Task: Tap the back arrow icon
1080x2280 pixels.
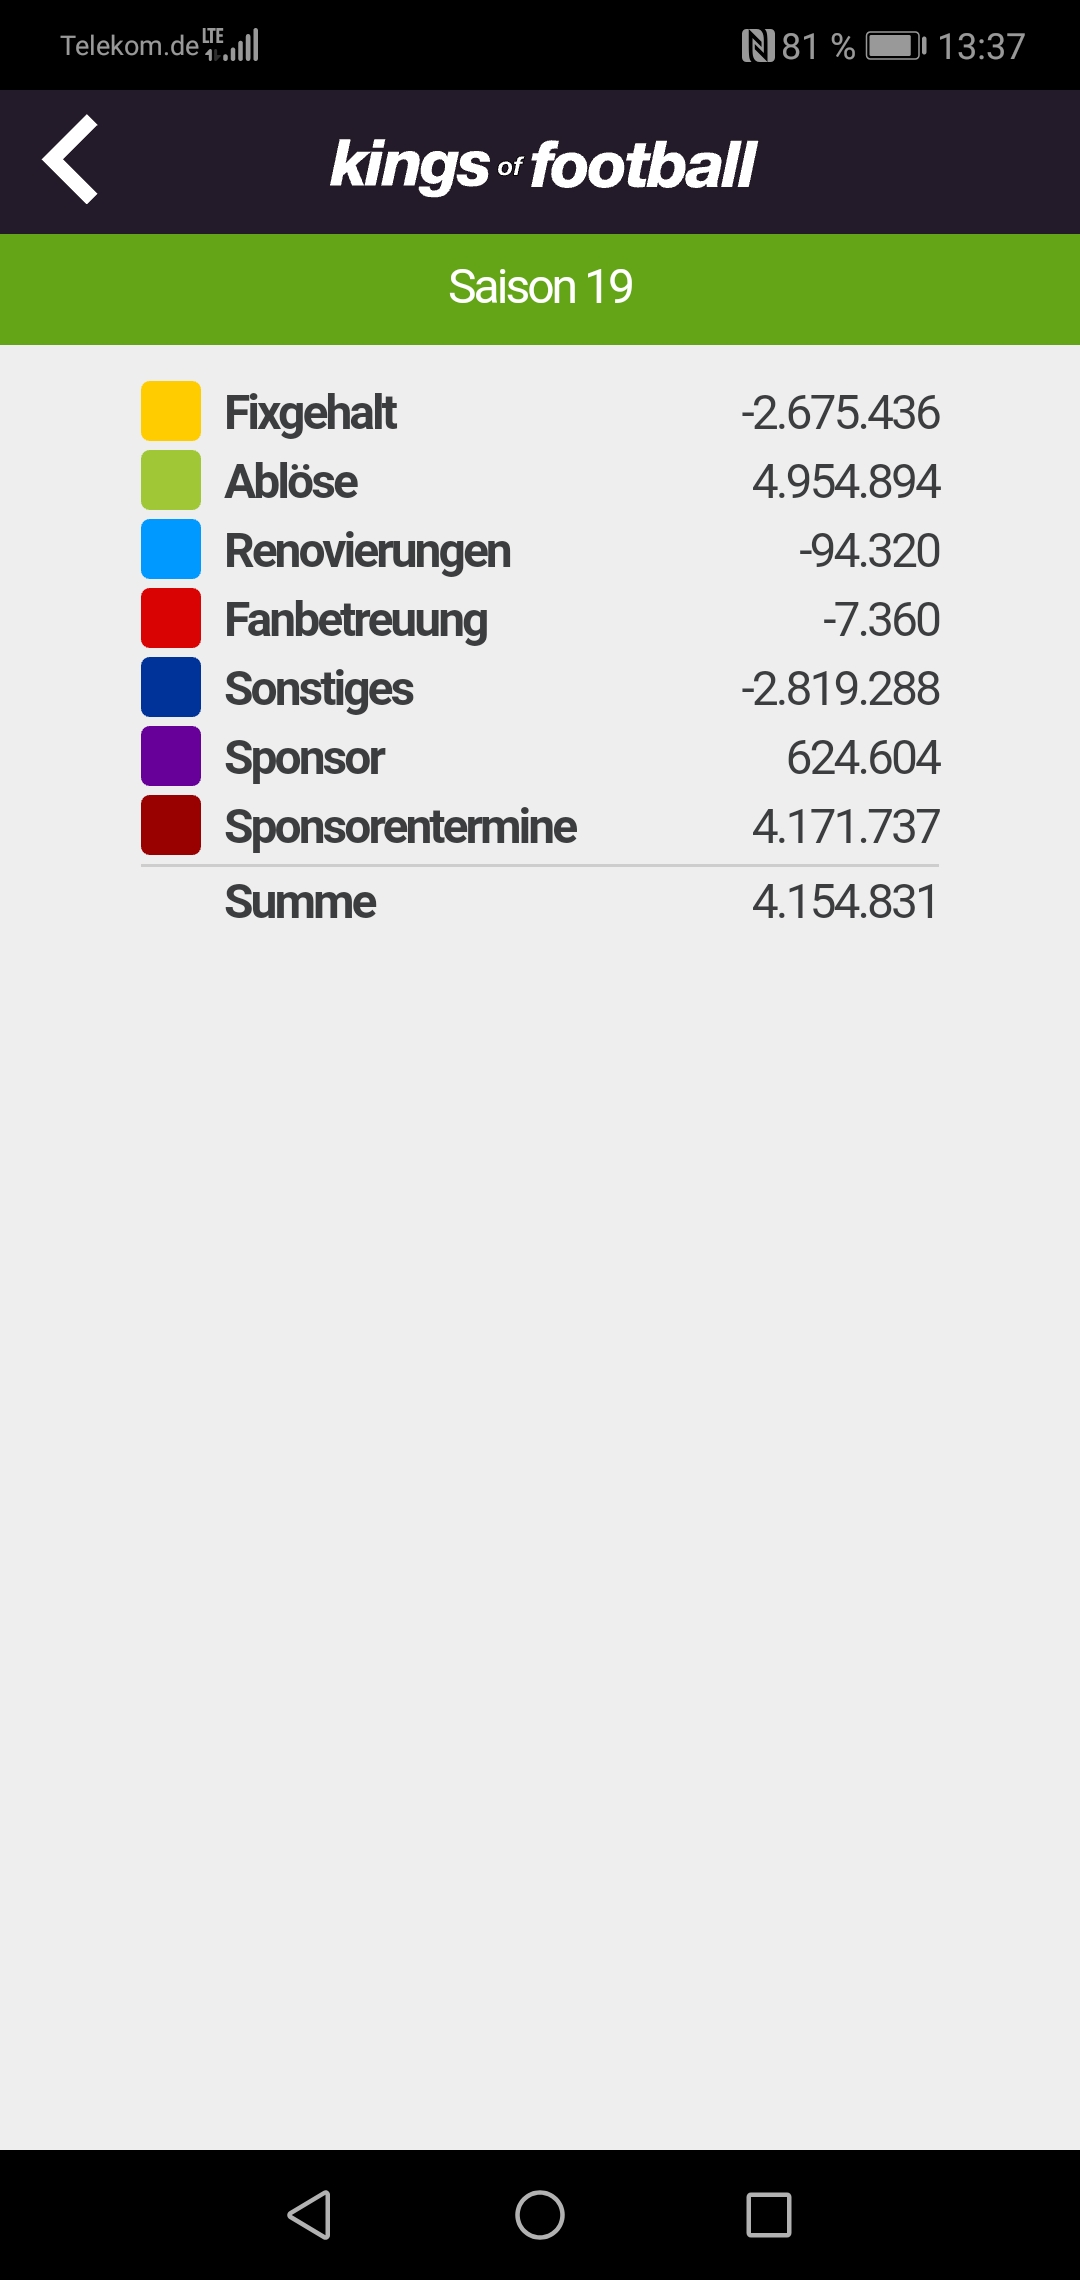Action: (x=70, y=160)
